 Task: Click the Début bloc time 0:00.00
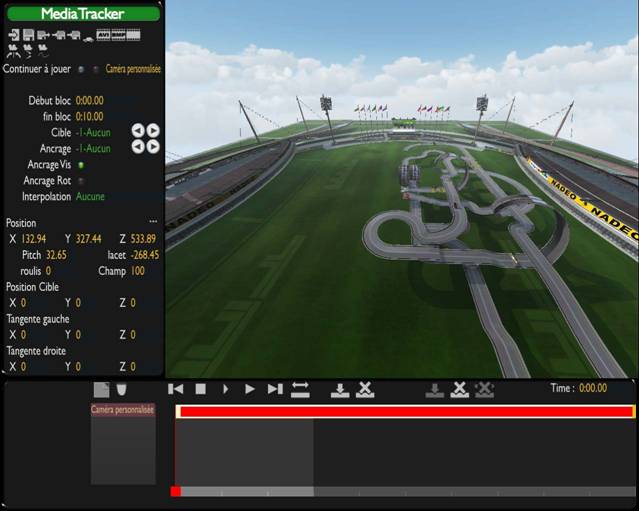(90, 101)
